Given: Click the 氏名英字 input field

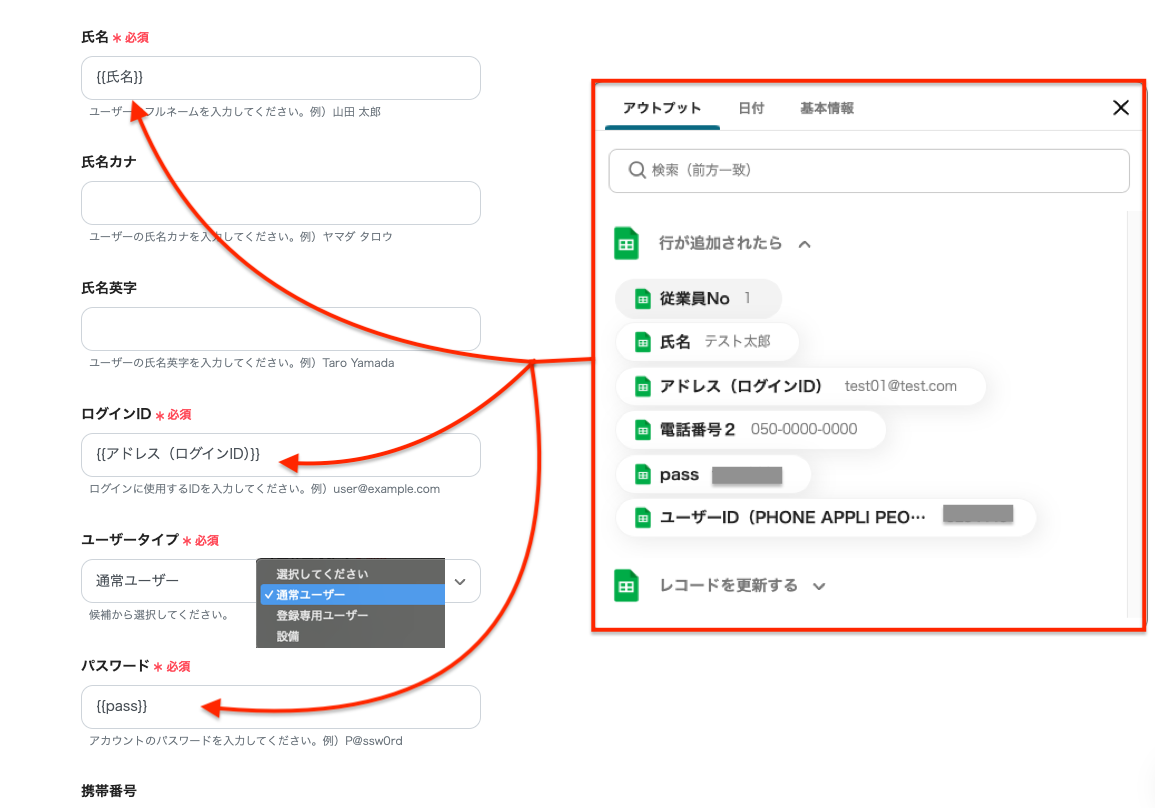Looking at the screenshot, I should (x=281, y=329).
